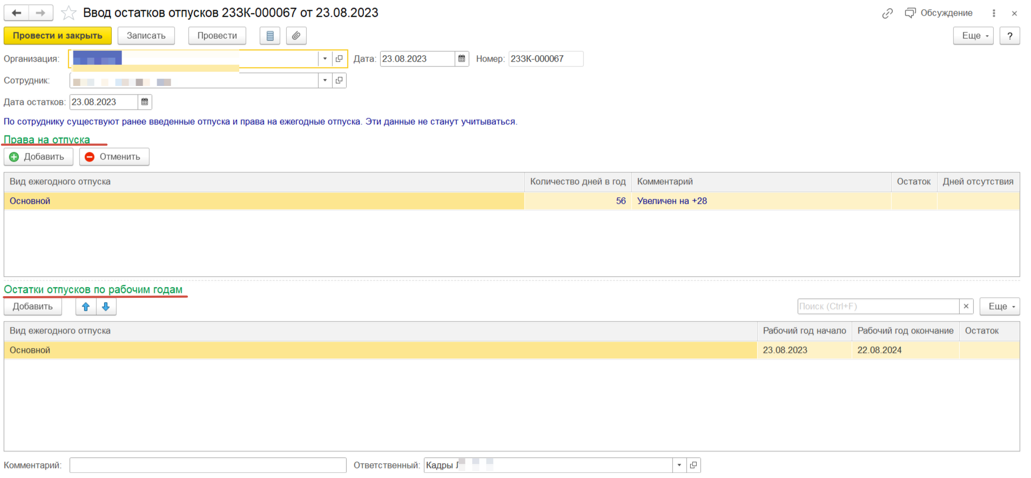Click the back navigation arrow
The image size is (1031, 478).
coord(17,13)
